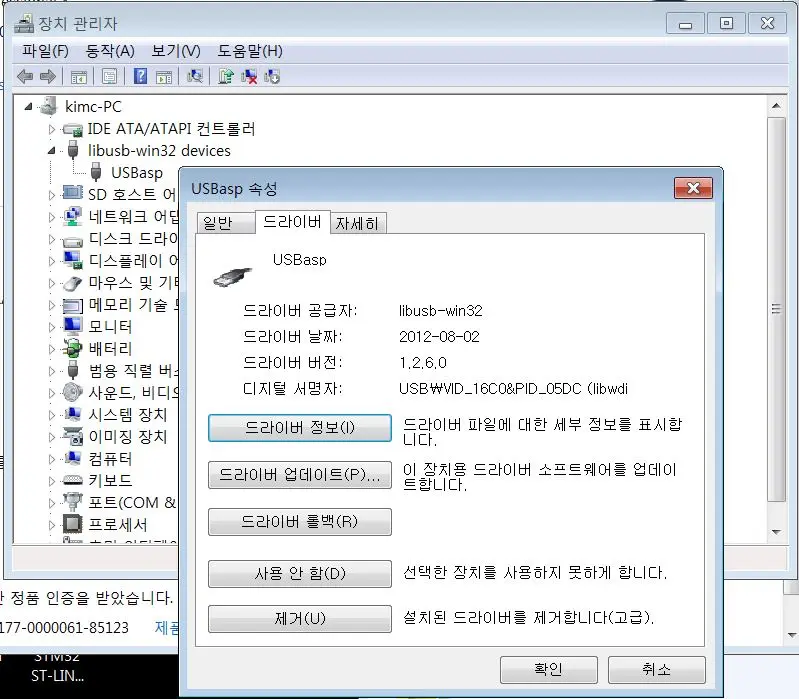Click the 프로세서 category icon
Image resolution: width=799 pixels, height=699 pixels.
click(x=72, y=524)
